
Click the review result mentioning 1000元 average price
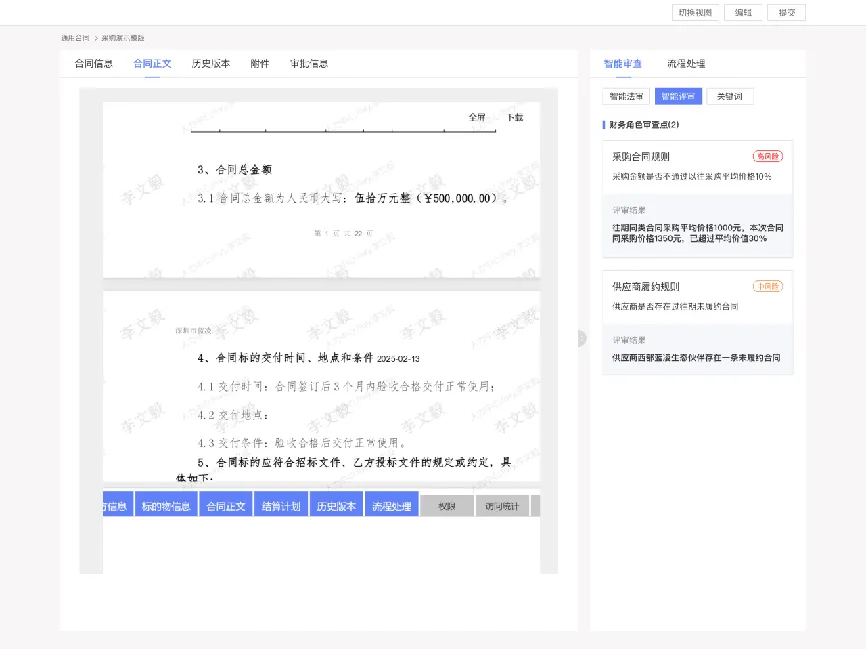coord(697,233)
